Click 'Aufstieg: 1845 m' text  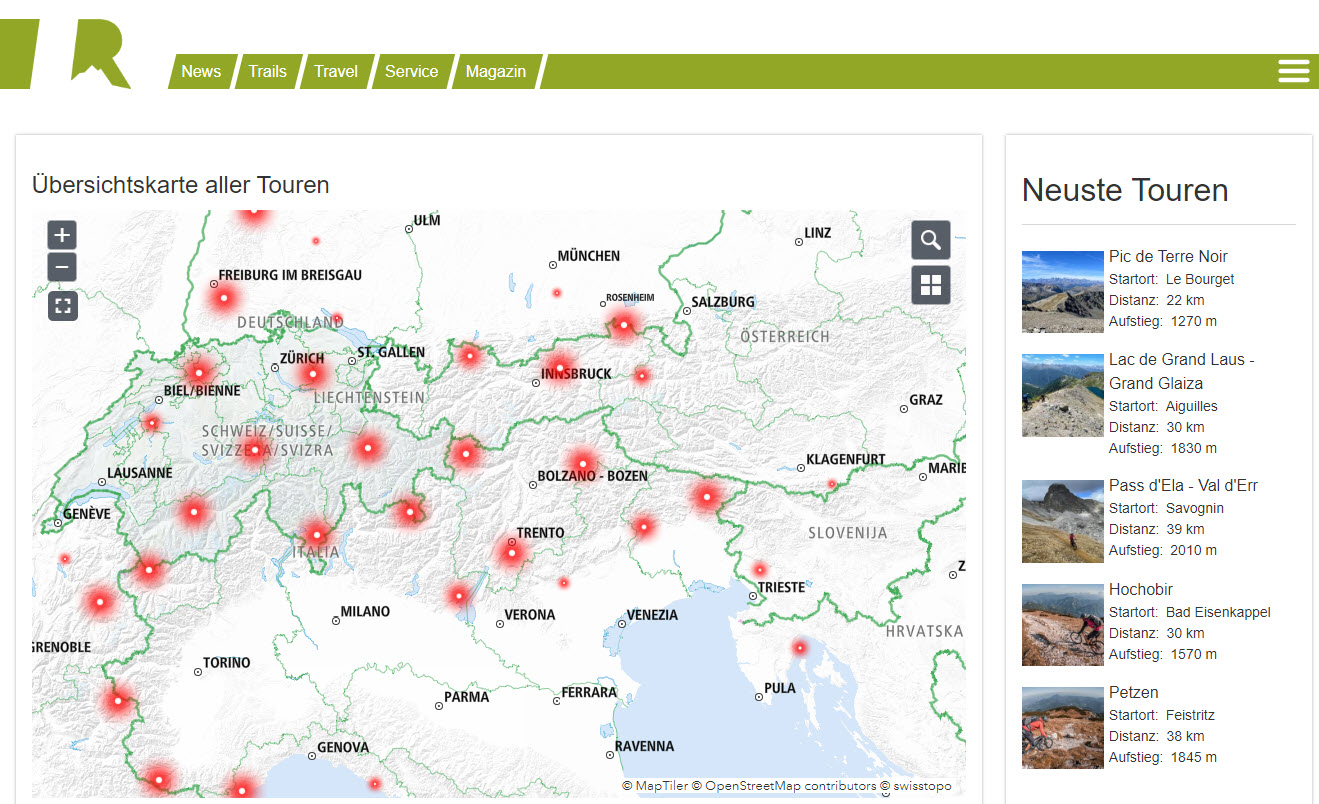pos(1163,757)
